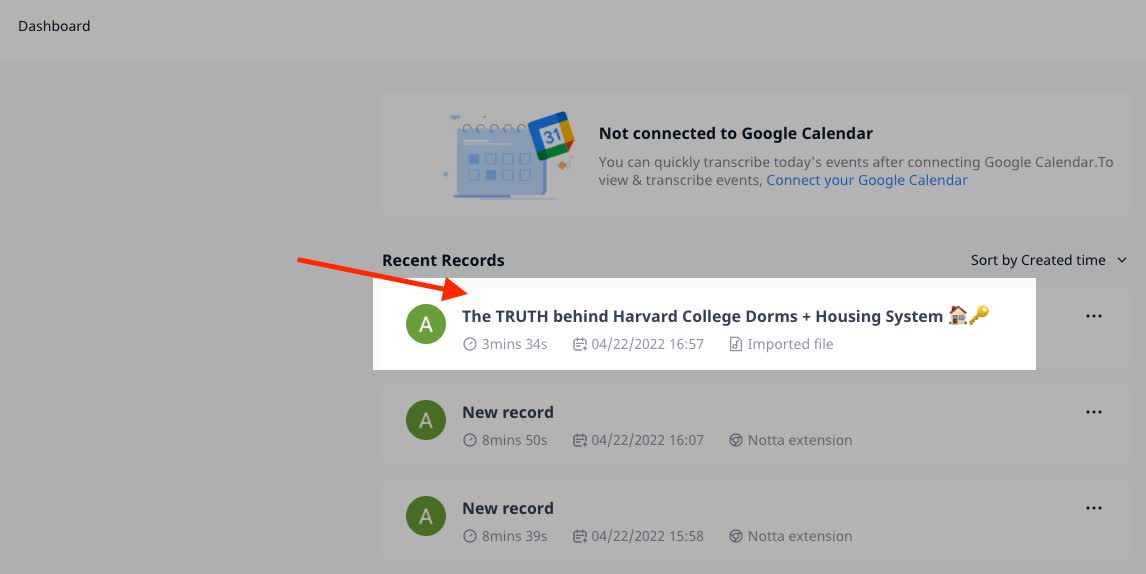Click the Recent Records heading
This screenshot has width=1146, height=574.
(x=443, y=260)
